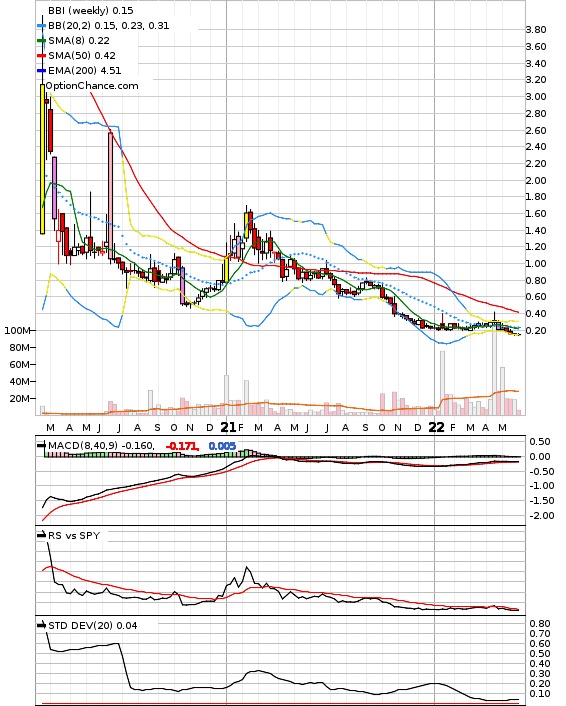This screenshot has width=566, height=706.
Task: Click the OptionChance.com watermark text
Action: (92, 86)
